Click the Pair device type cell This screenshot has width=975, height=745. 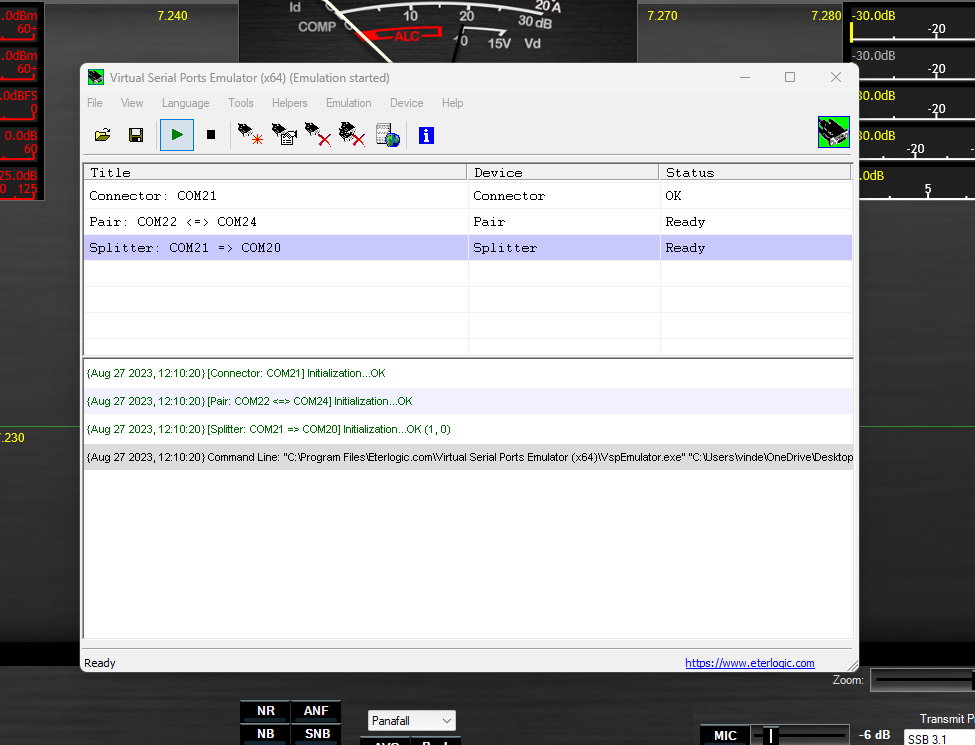[x=563, y=222]
